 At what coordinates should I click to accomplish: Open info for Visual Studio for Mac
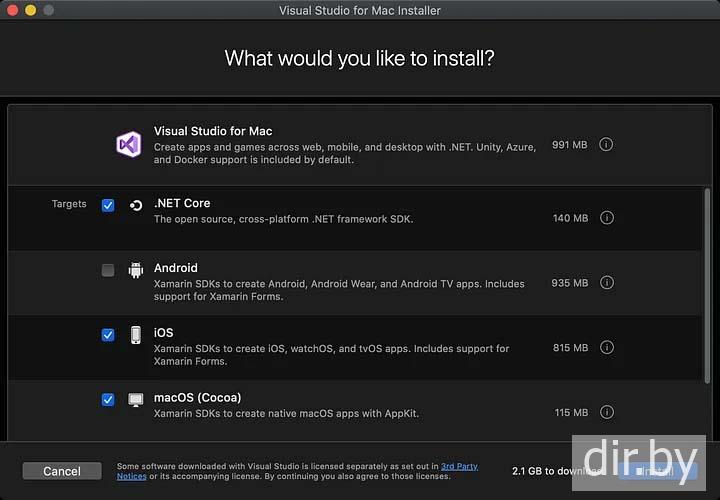(x=606, y=145)
